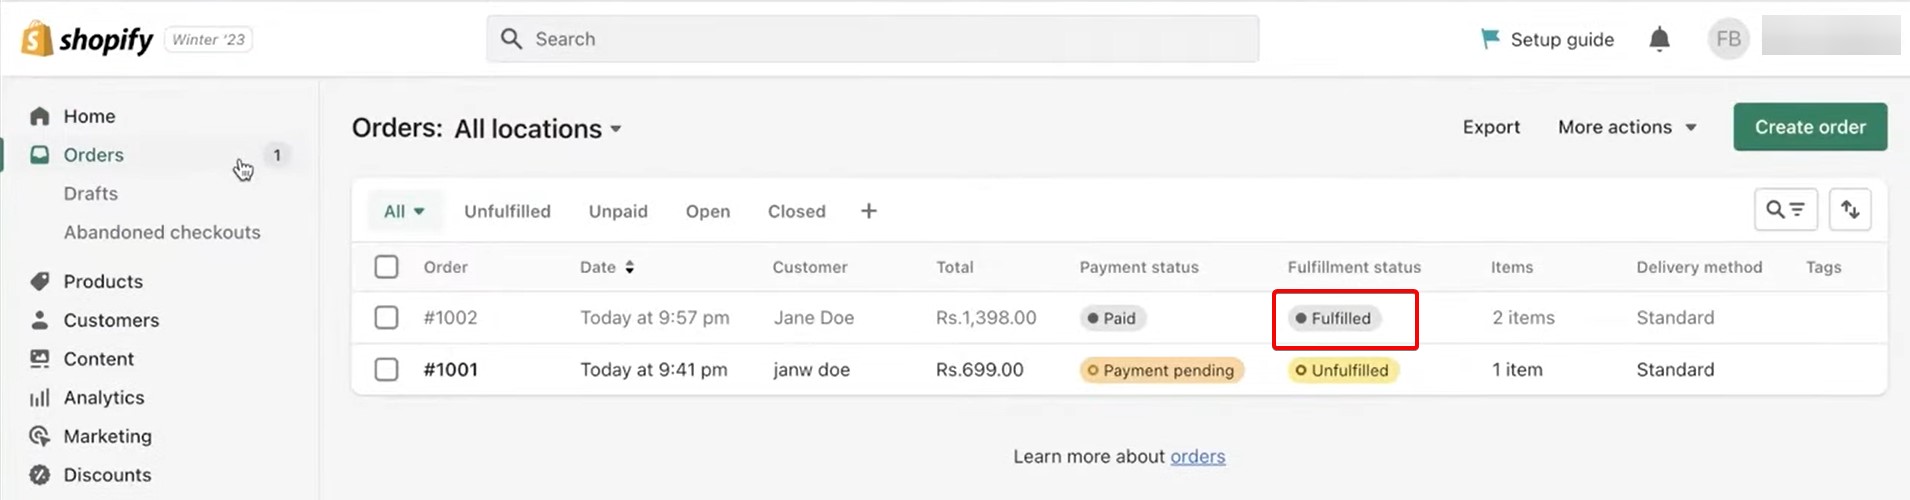This screenshot has height=500, width=1910.
Task: Click the search and filter orders icon
Action: [1785, 210]
